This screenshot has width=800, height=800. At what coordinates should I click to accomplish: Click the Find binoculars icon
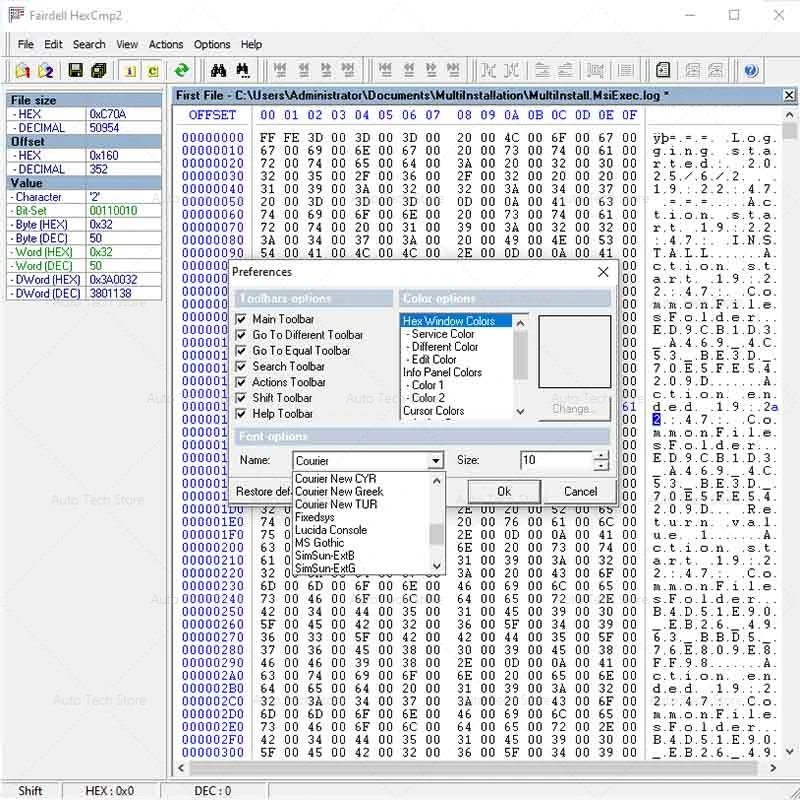tap(218, 70)
